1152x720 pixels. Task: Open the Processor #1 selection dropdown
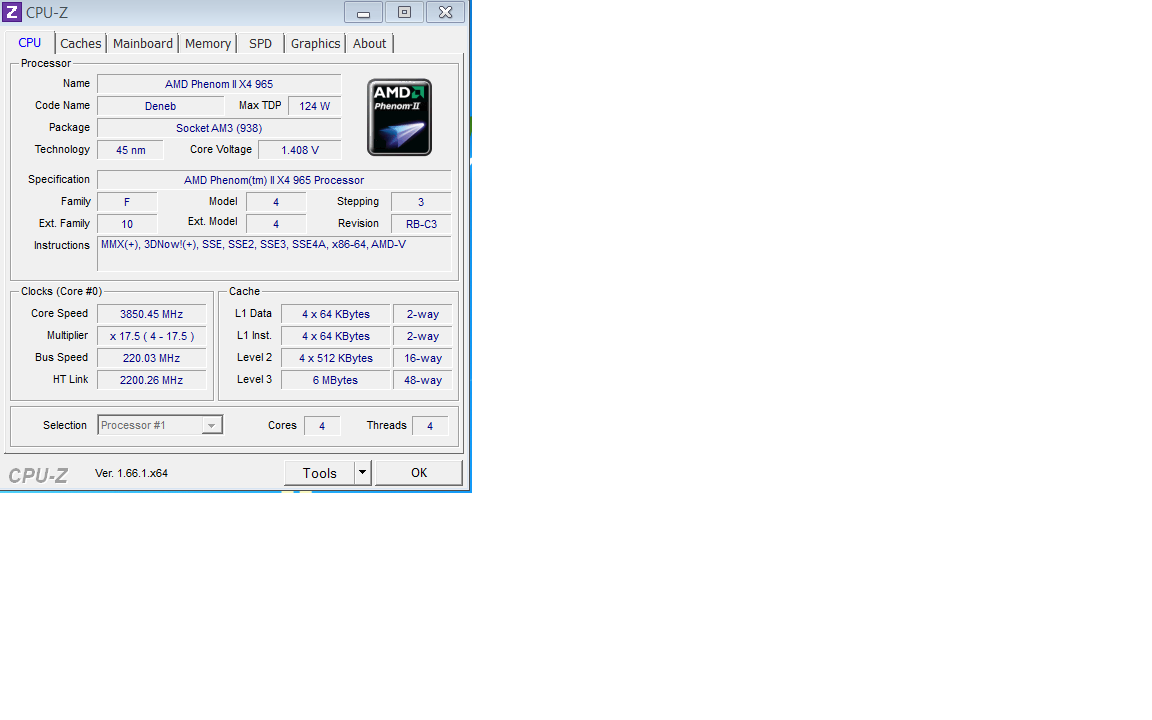tap(160, 425)
